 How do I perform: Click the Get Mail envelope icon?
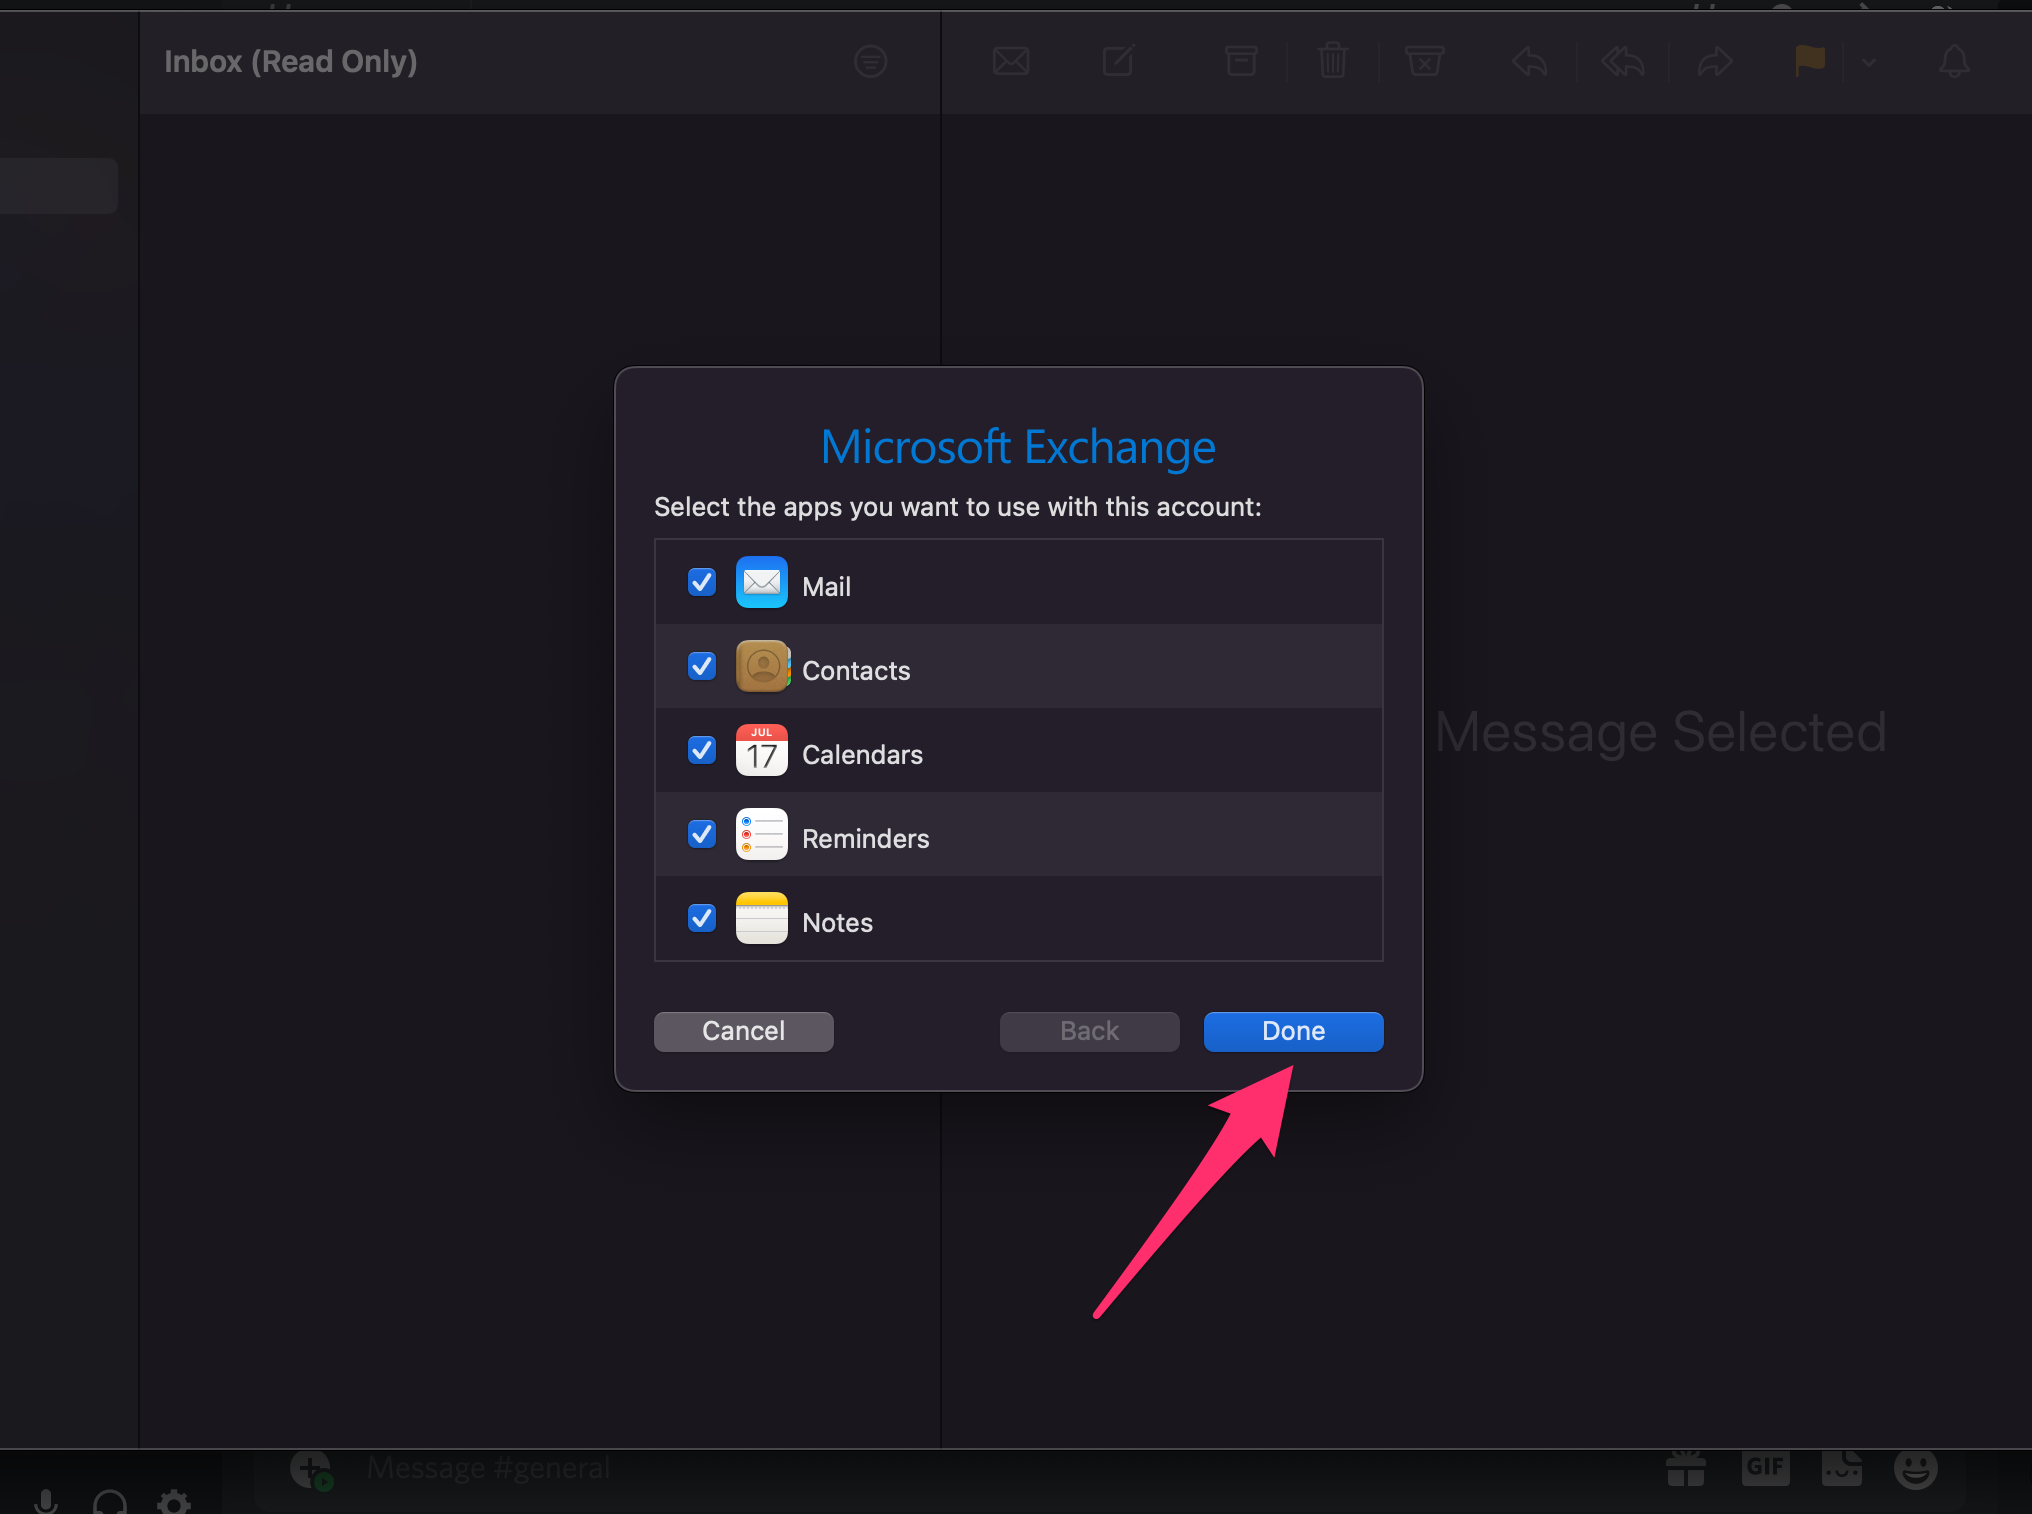1011,62
